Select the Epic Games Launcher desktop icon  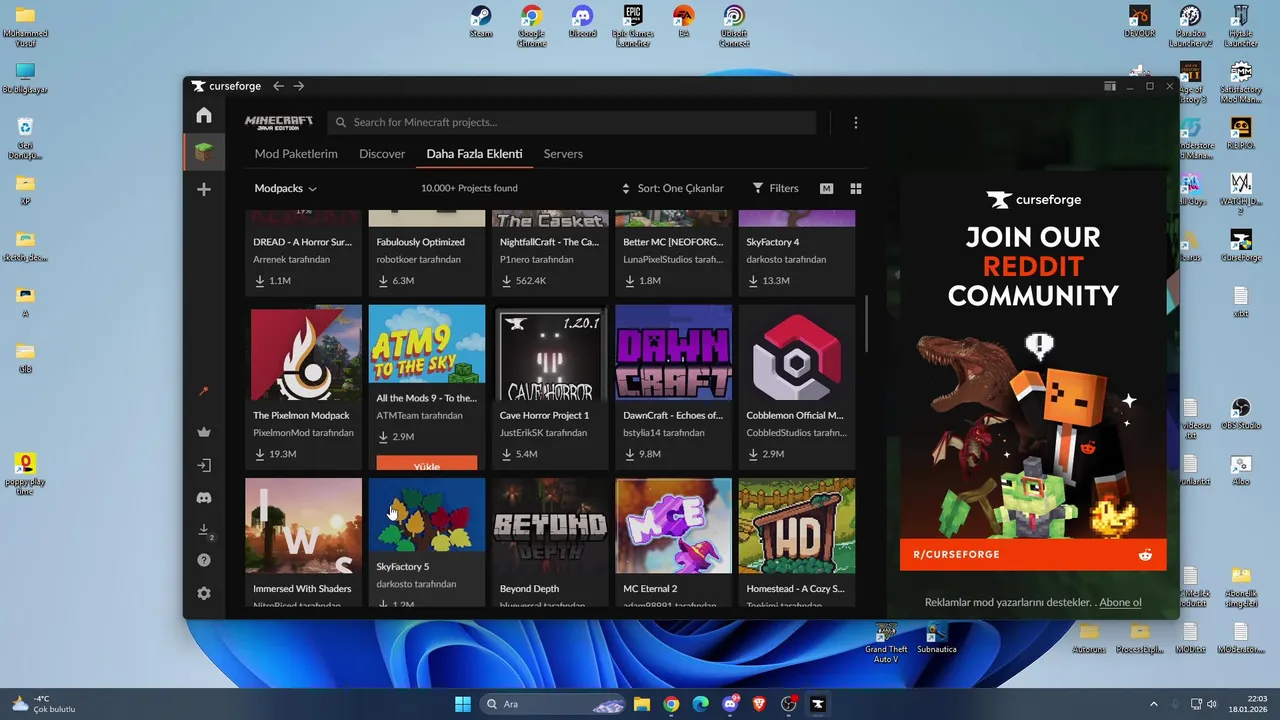click(632, 25)
